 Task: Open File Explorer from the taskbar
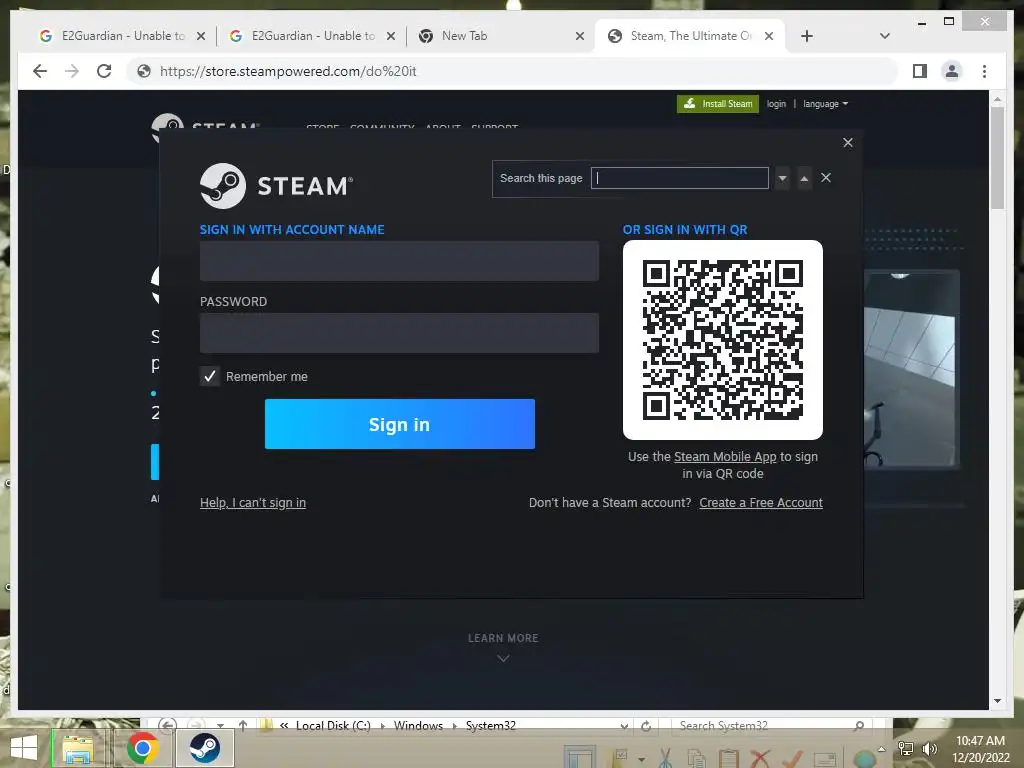tap(78, 748)
